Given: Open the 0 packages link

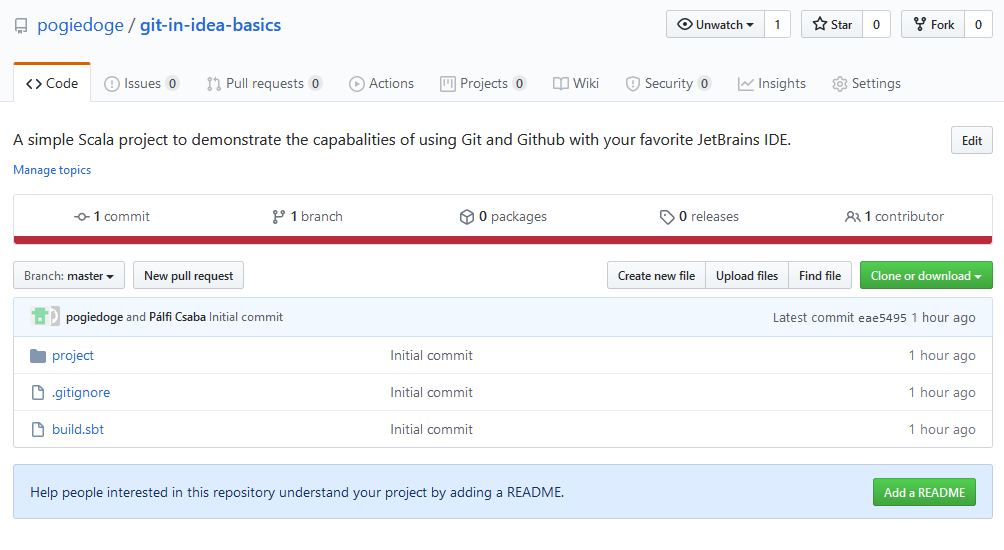Looking at the screenshot, I should tap(503, 216).
